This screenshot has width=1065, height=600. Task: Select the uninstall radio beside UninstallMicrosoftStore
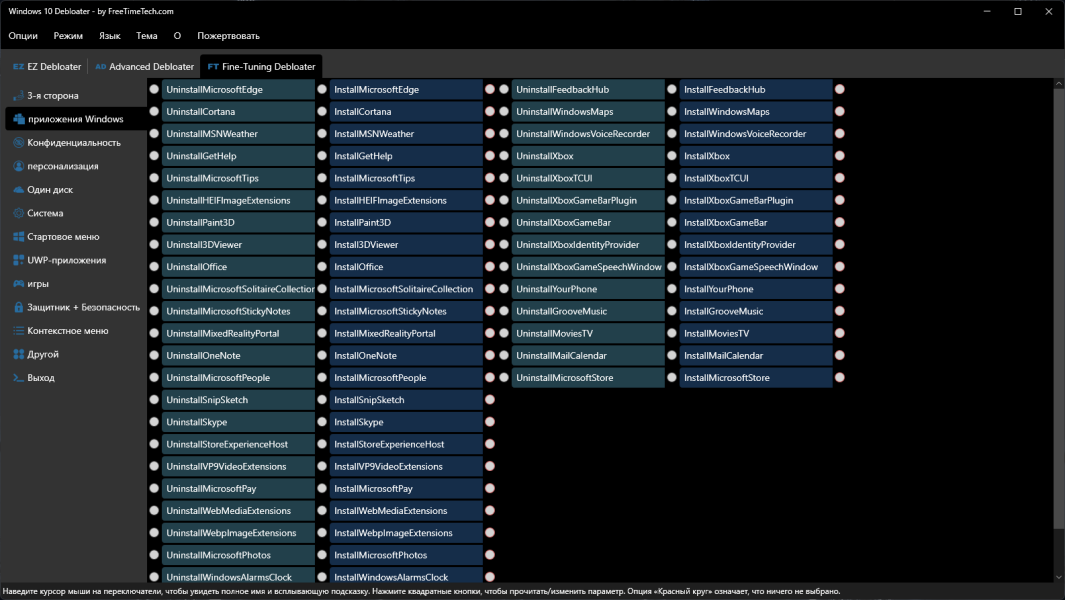point(504,378)
